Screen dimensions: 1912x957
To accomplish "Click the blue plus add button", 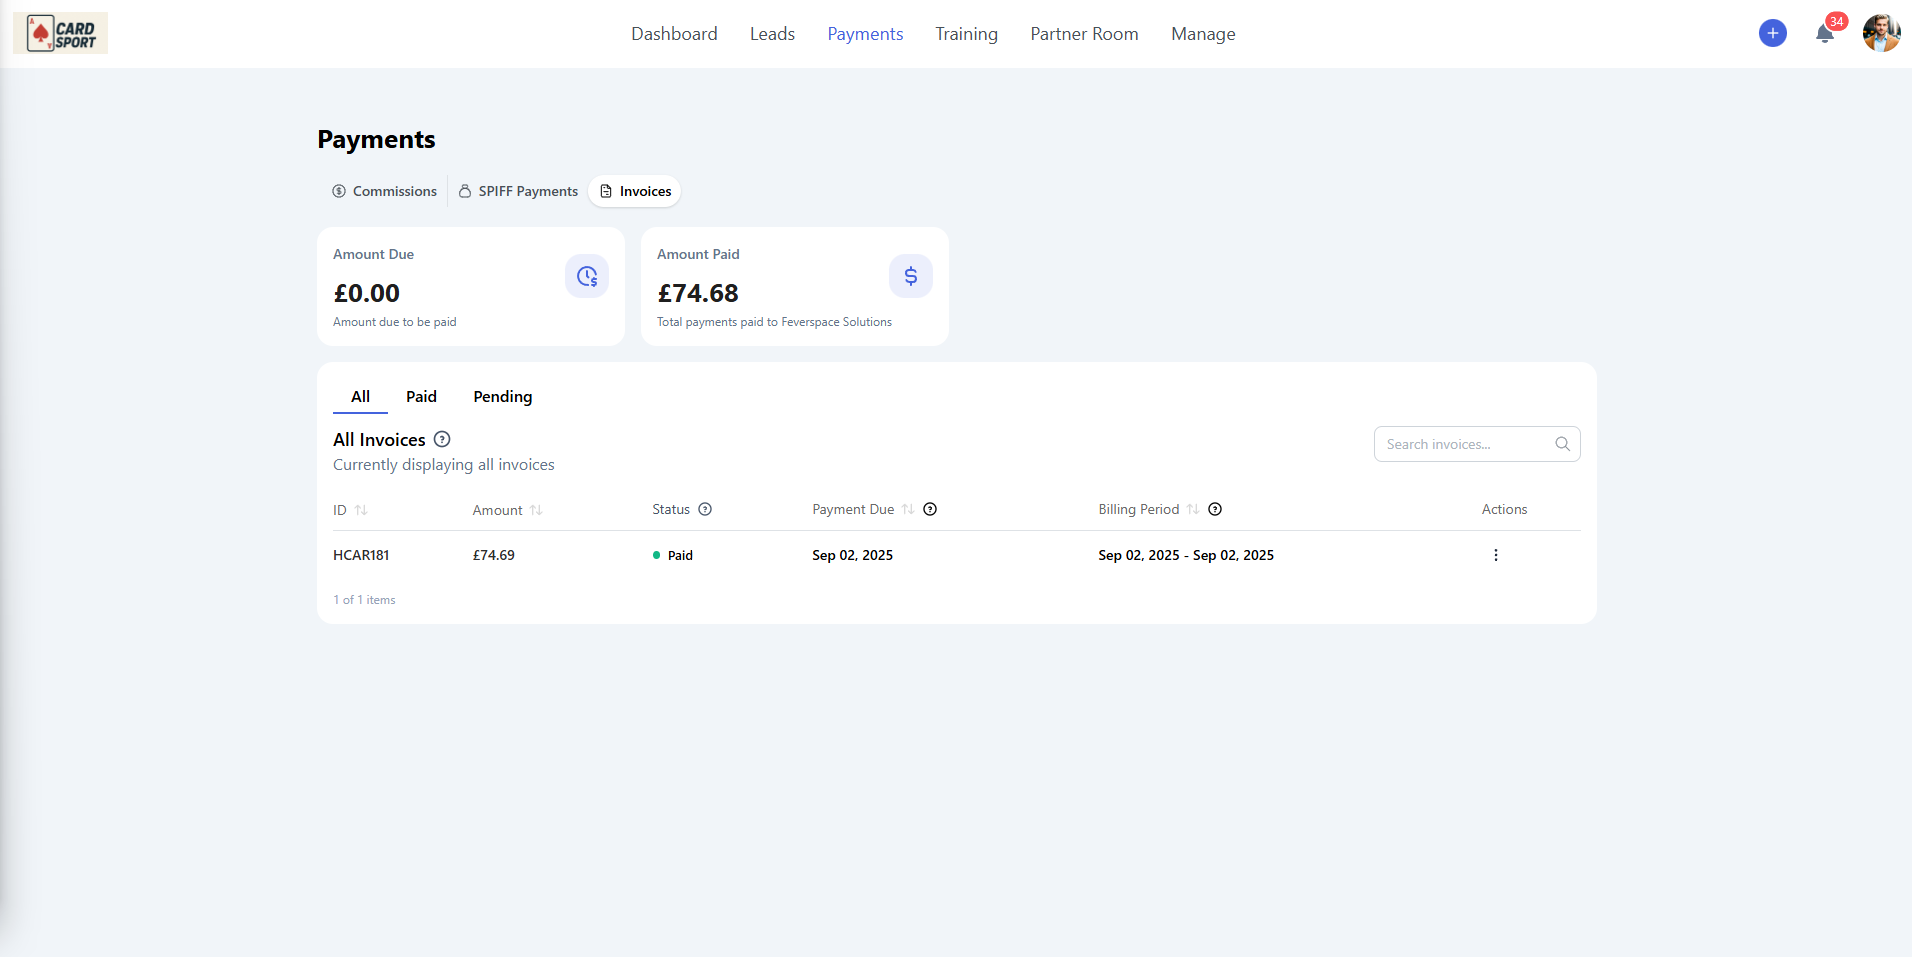I will 1772,34.
